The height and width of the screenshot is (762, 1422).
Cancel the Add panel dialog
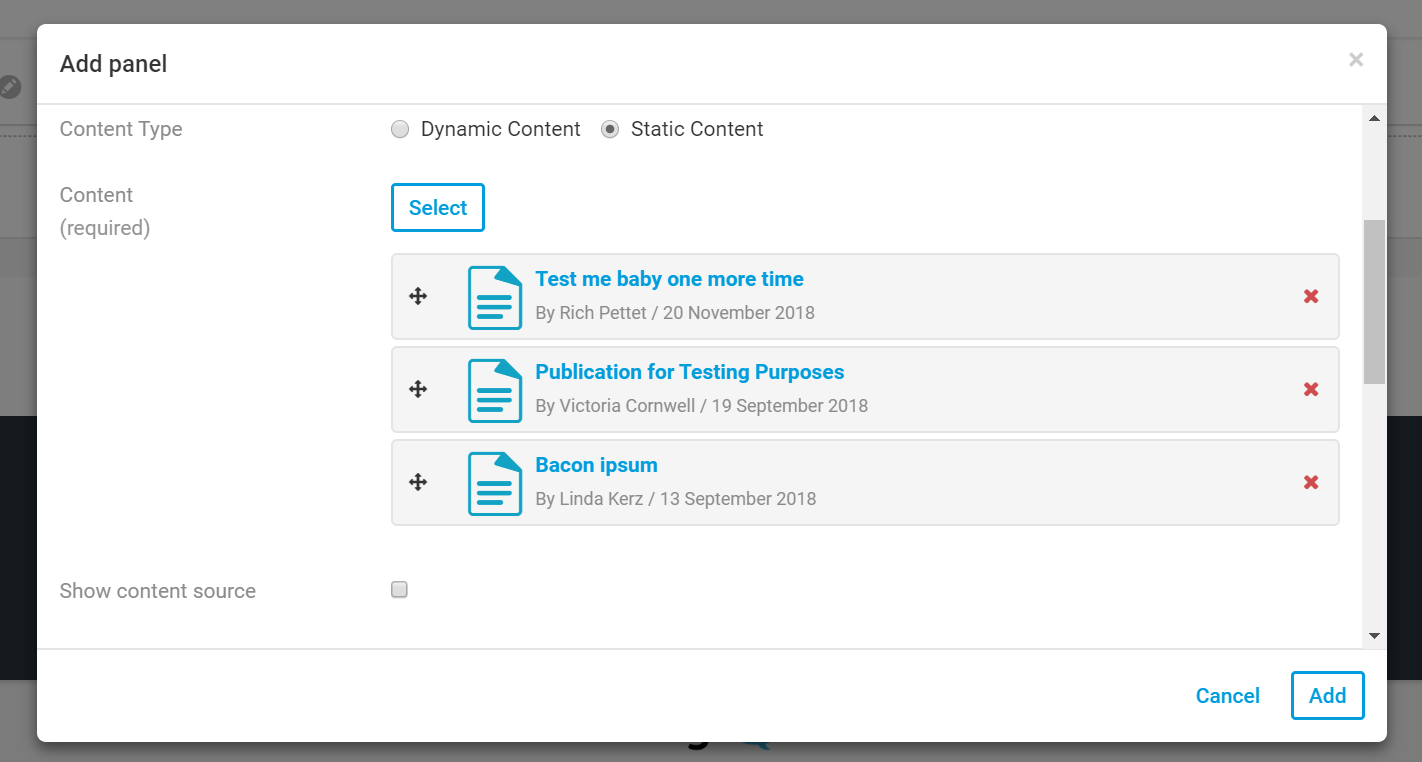[1227, 696]
